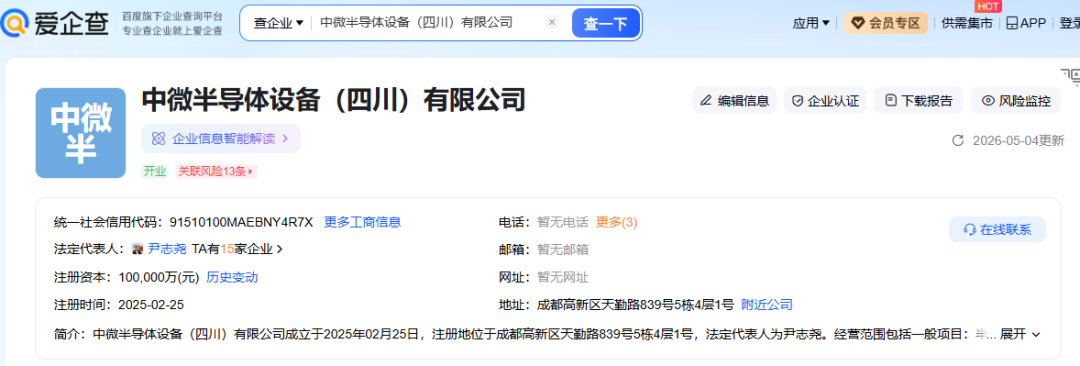The height and width of the screenshot is (366, 1080).
Task: Expand the 简介 text with 展开
Action: tap(1020, 334)
